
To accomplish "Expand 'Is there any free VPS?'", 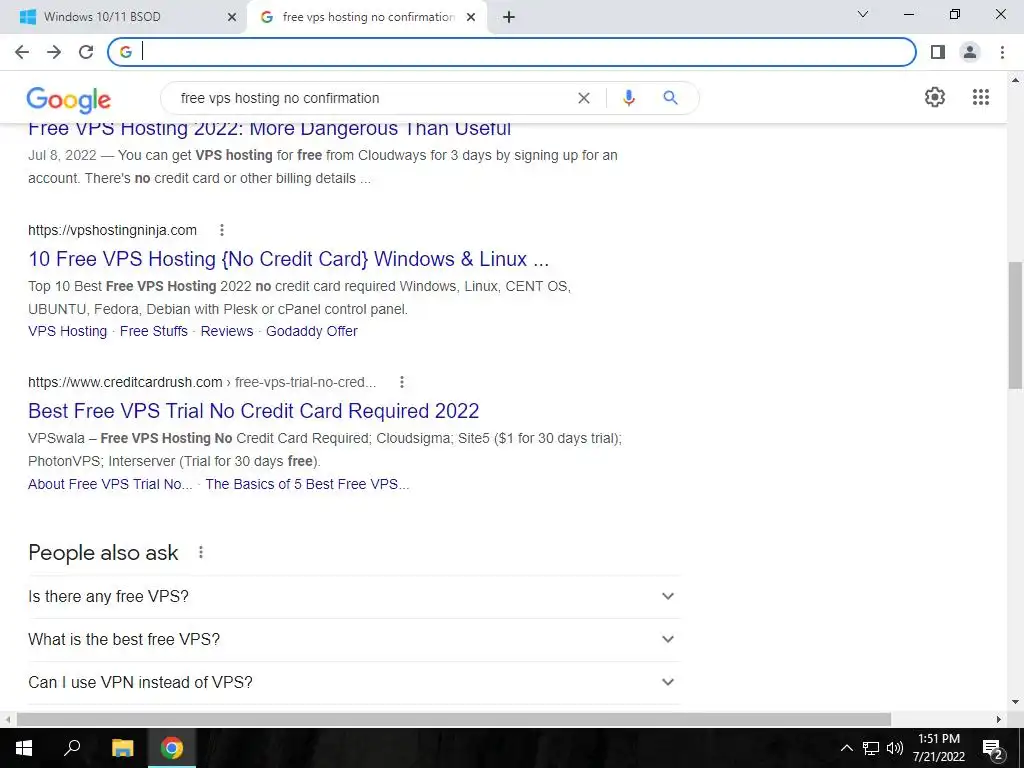I will (x=354, y=596).
